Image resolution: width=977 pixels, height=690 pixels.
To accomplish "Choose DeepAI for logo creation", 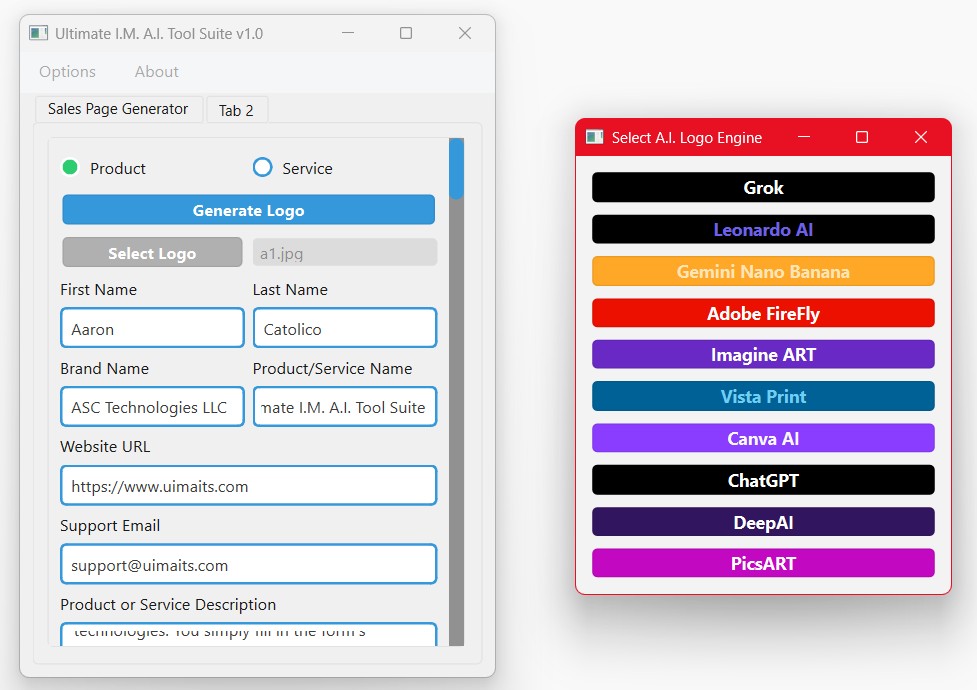I will (x=762, y=522).
